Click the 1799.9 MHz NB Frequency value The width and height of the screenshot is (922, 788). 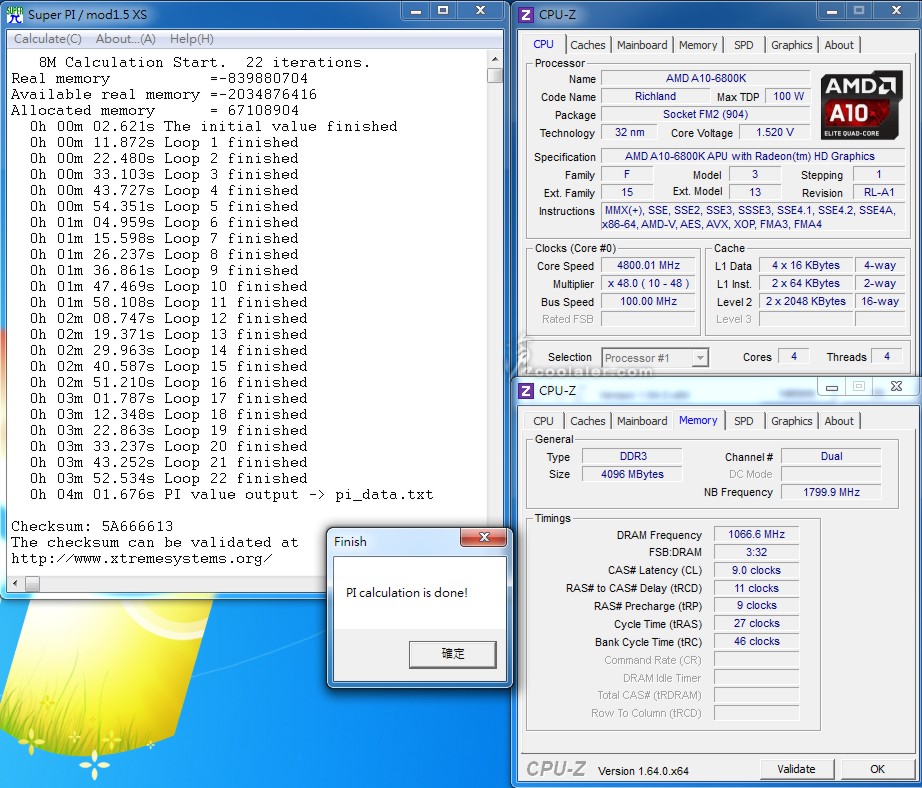[831, 492]
